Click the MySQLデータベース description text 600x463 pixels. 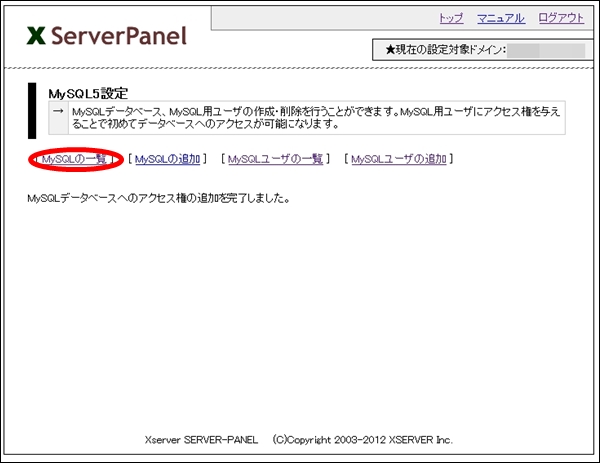[316, 118]
